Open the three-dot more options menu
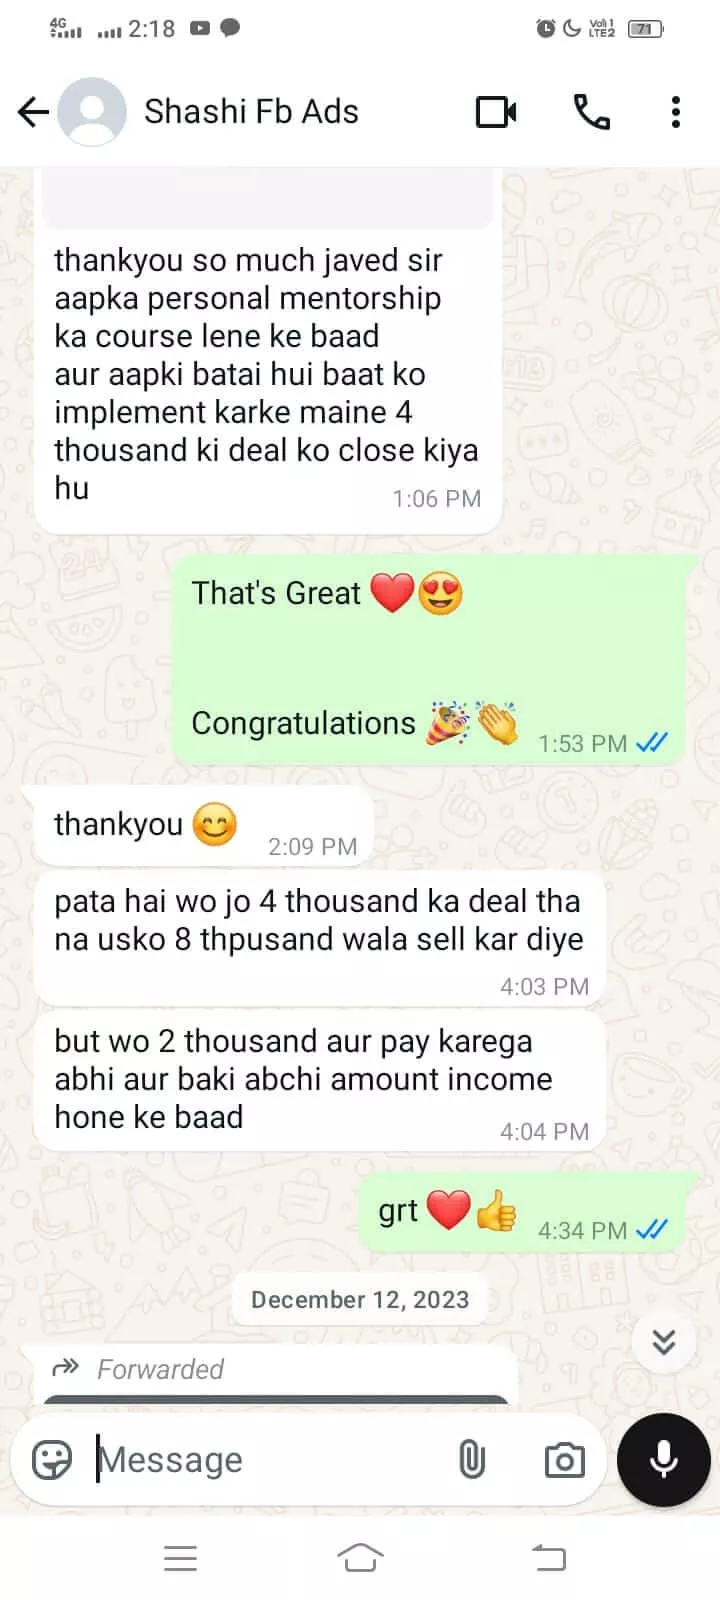This screenshot has width=720, height=1600. (x=676, y=112)
